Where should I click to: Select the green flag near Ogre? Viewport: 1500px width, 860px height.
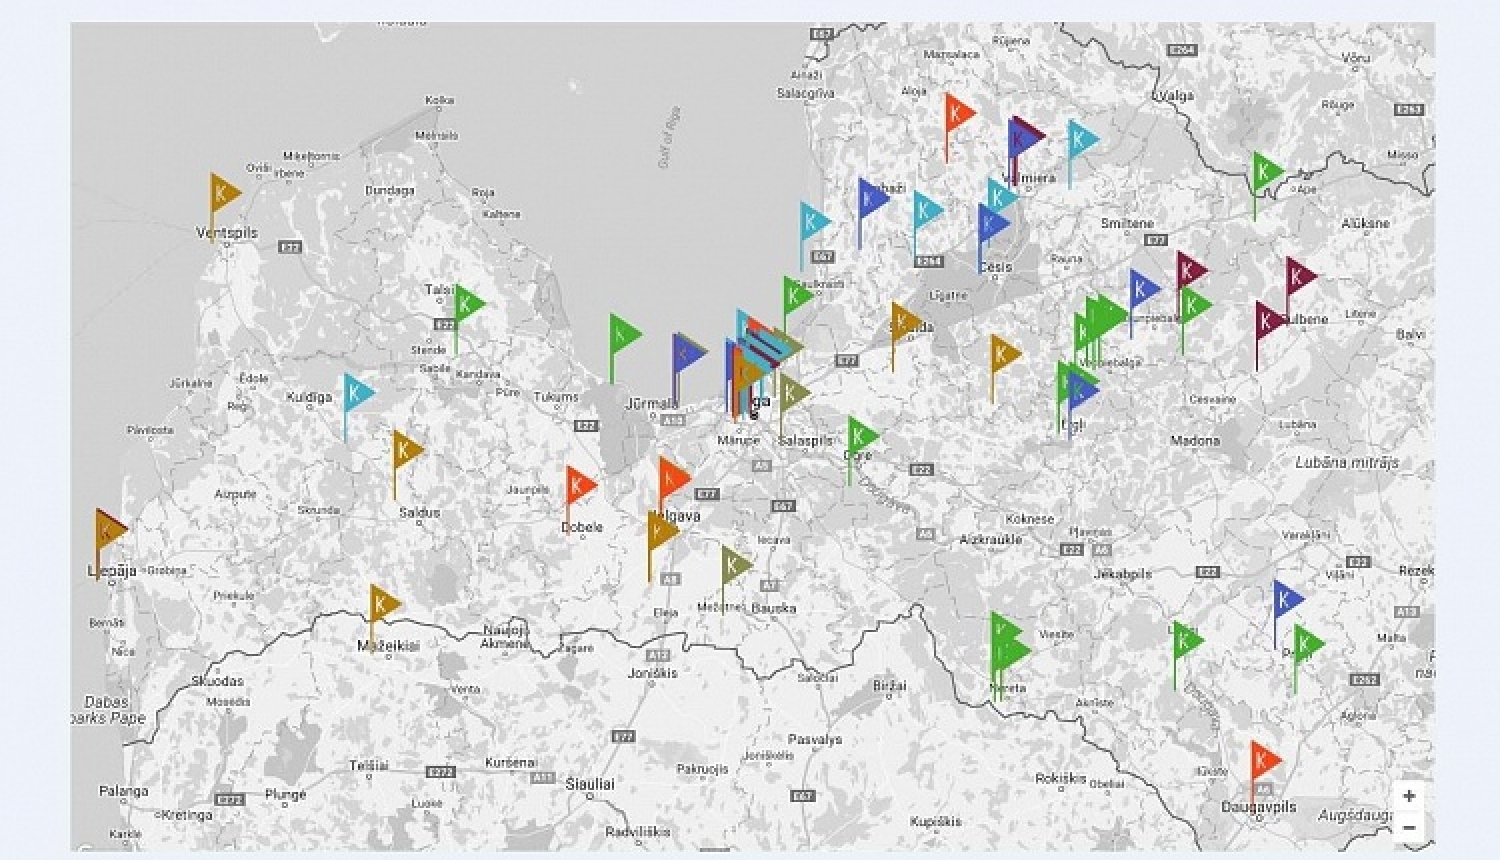coord(862,437)
